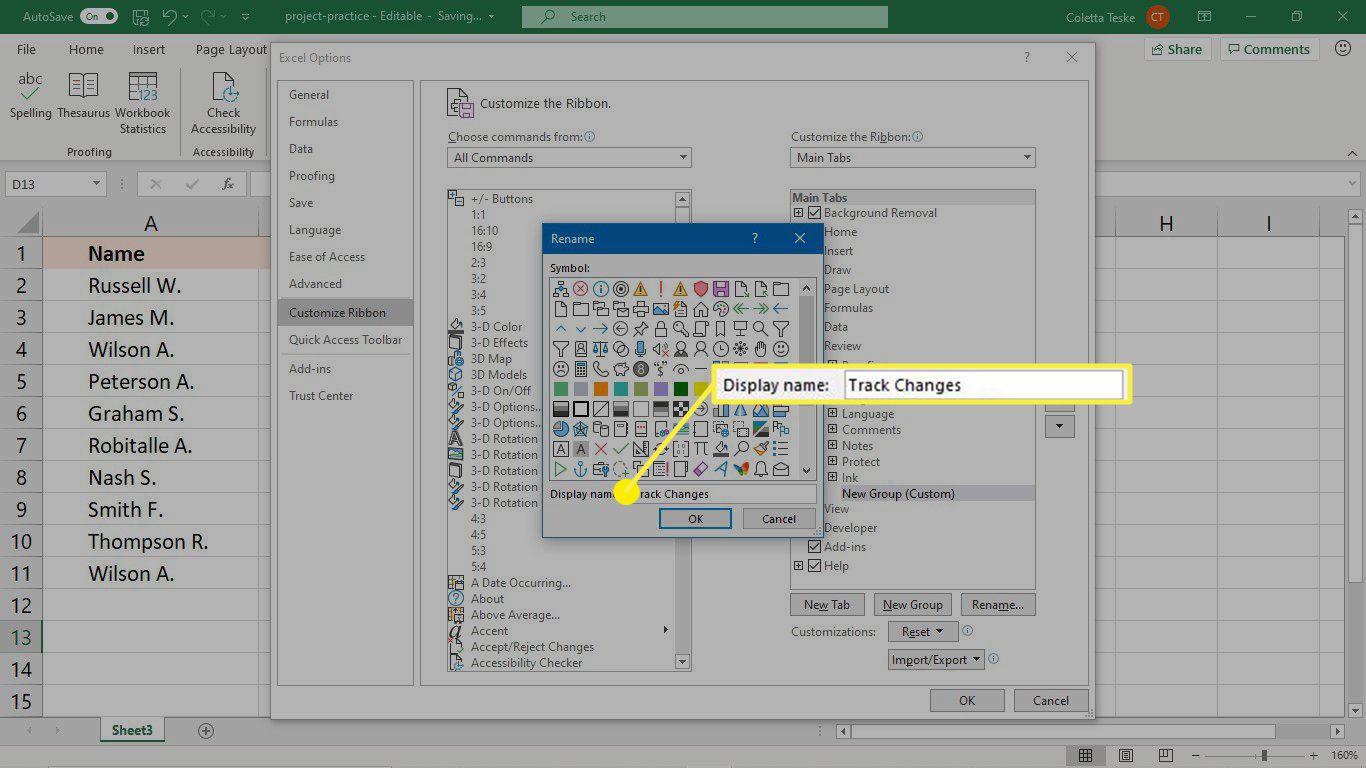Select the org chart symbol
The width and height of the screenshot is (1366, 768).
coord(561,289)
